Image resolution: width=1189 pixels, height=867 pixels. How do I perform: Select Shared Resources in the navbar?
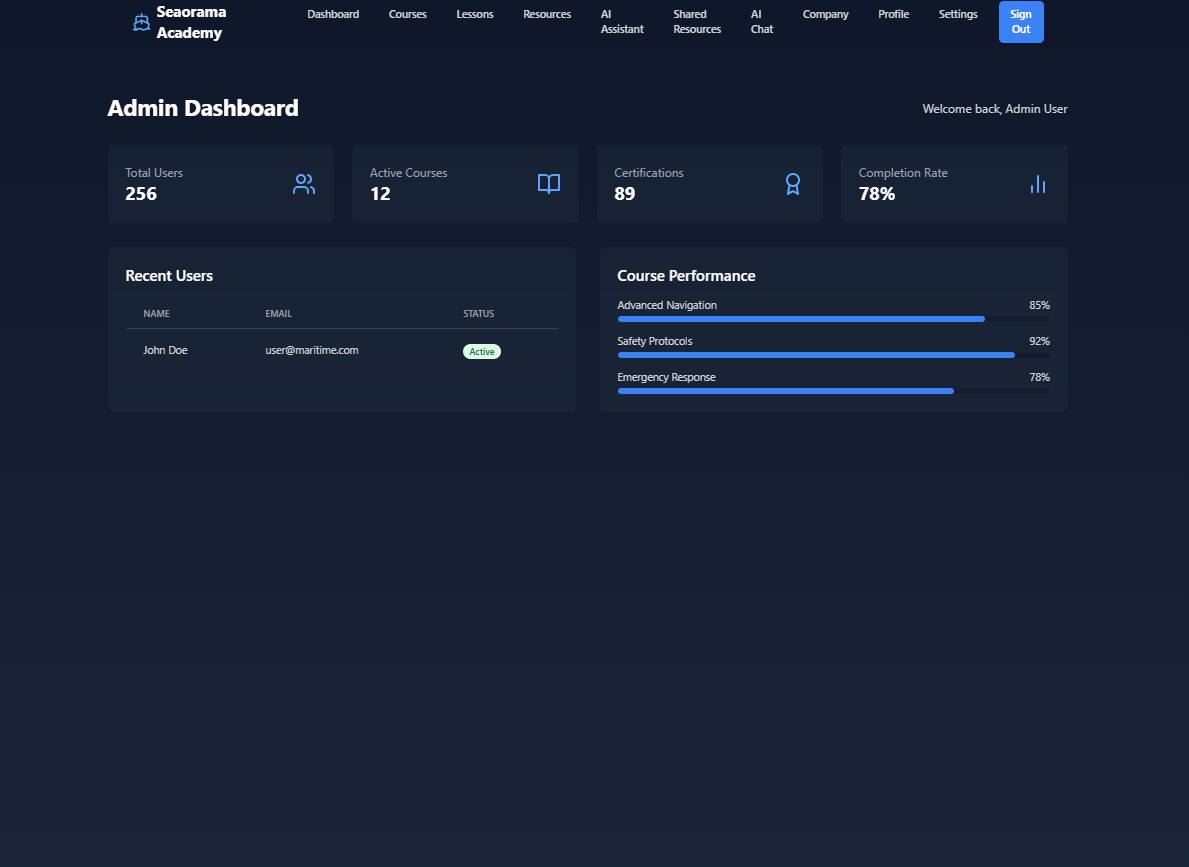[x=697, y=22]
